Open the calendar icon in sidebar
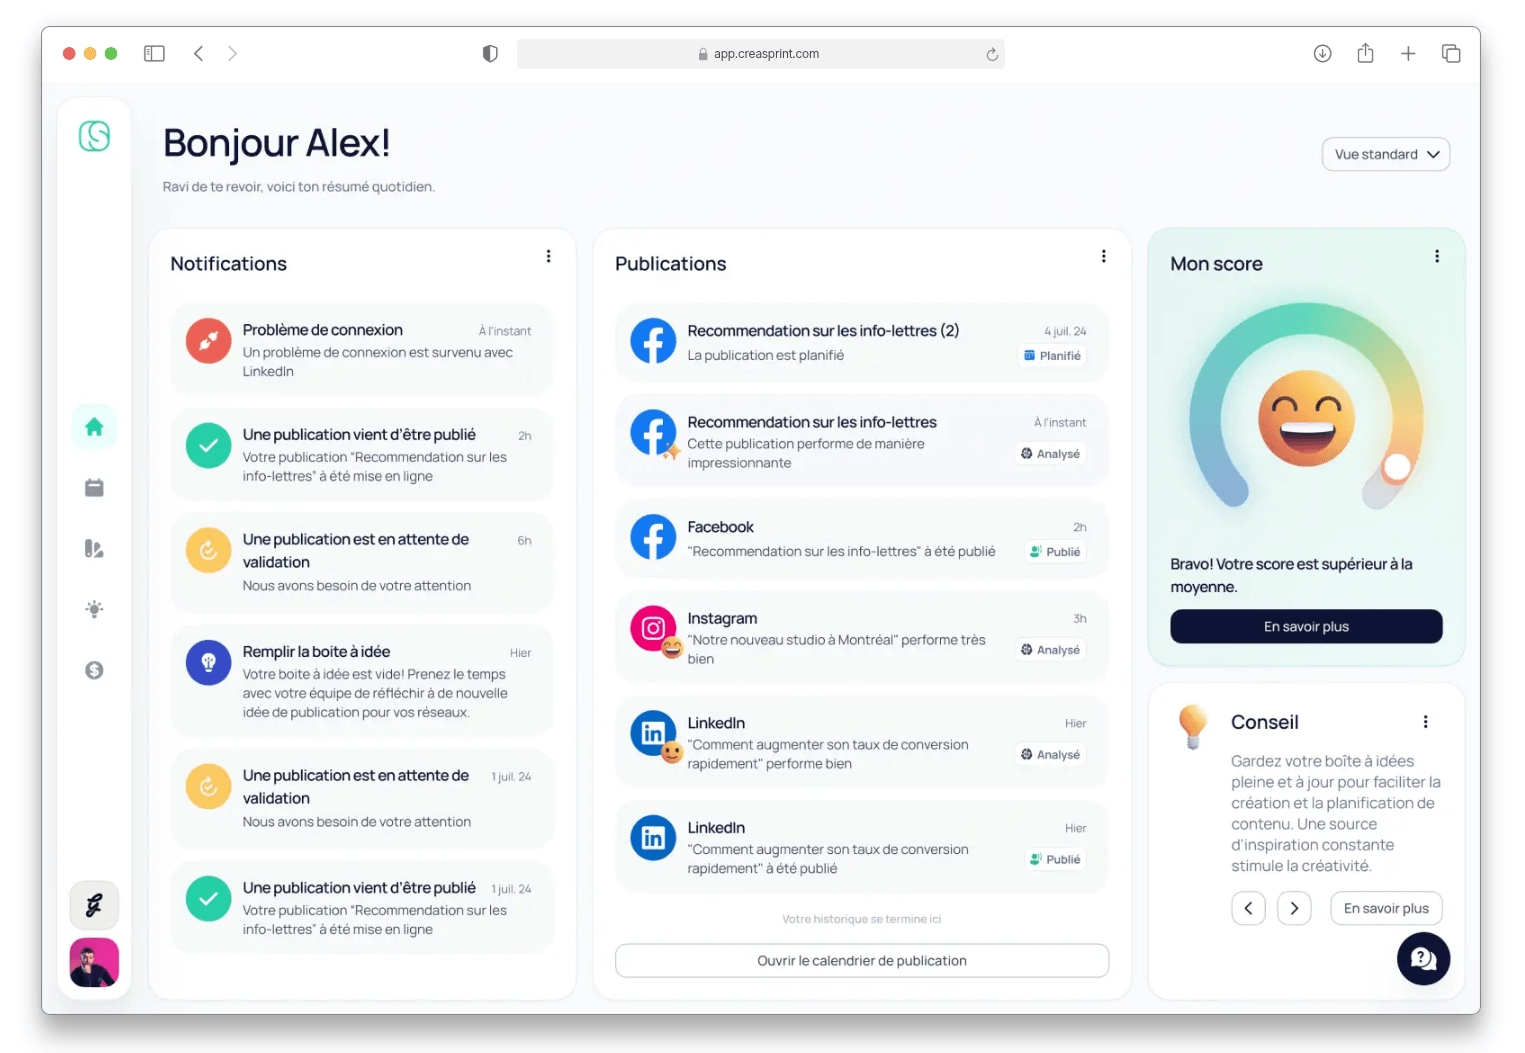This screenshot has width=1525, height=1053. pyautogui.click(x=94, y=488)
